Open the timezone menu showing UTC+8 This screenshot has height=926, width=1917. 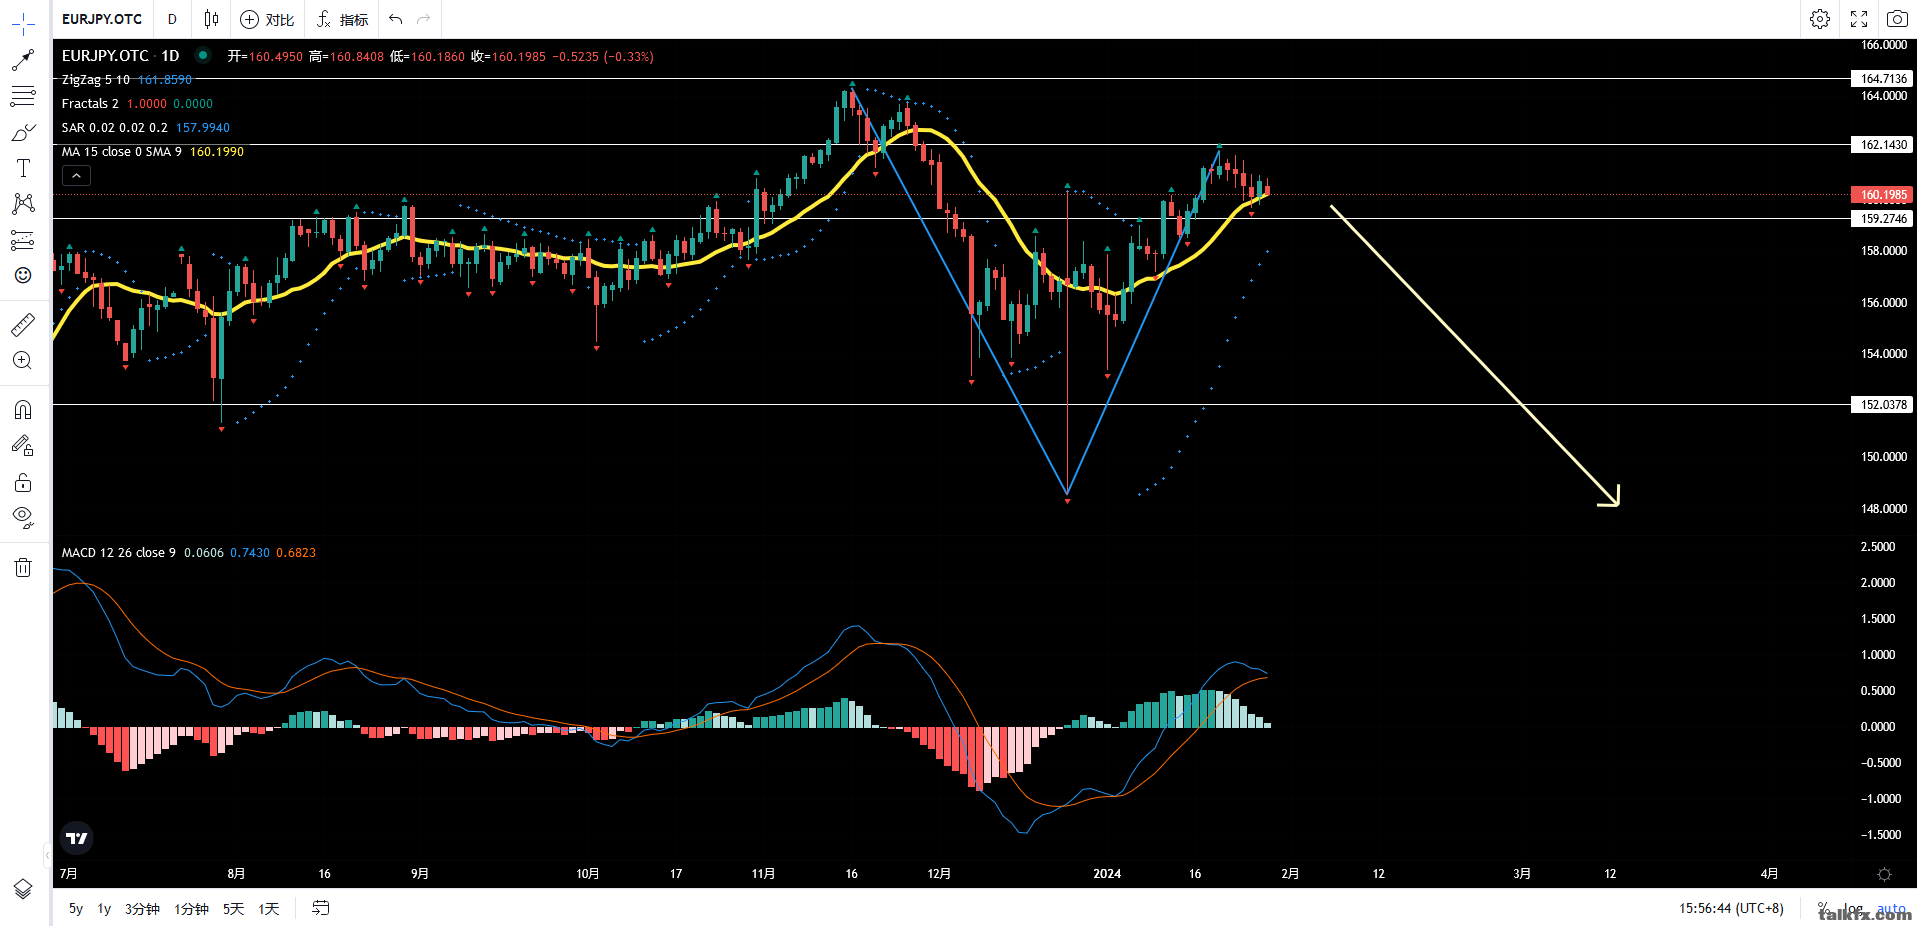point(1731,909)
